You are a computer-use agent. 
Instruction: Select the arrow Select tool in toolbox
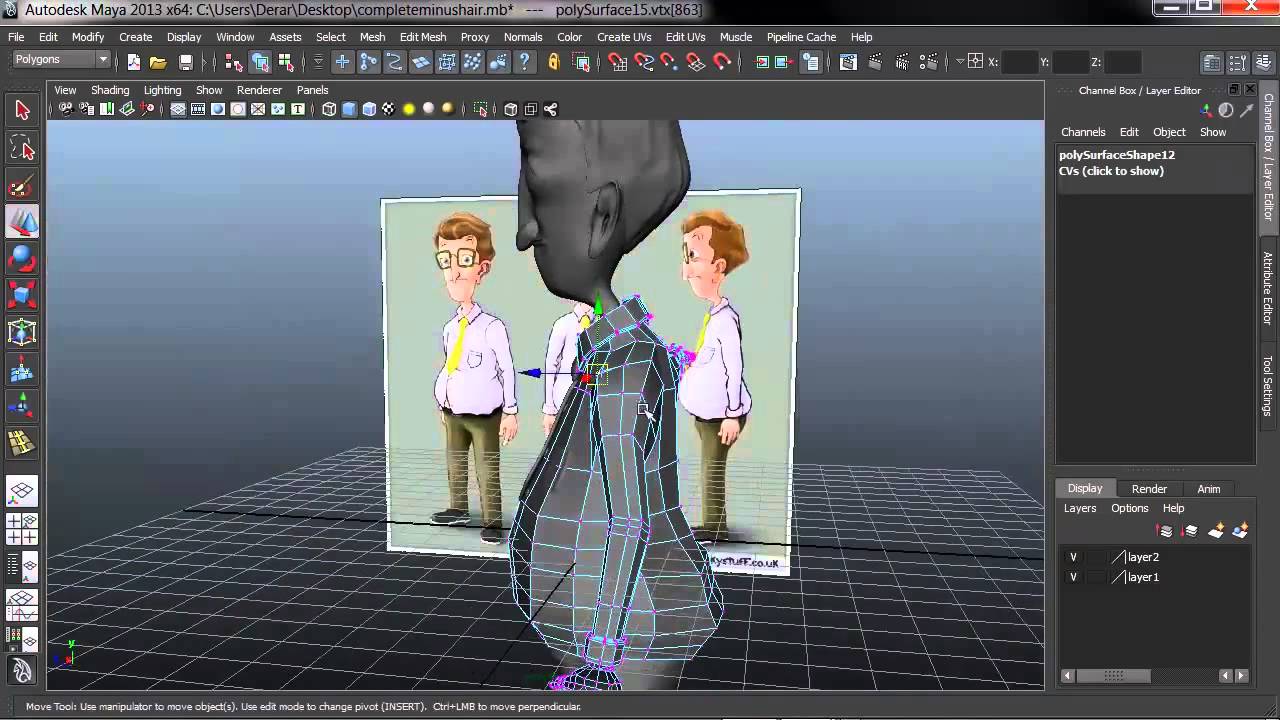click(22, 111)
